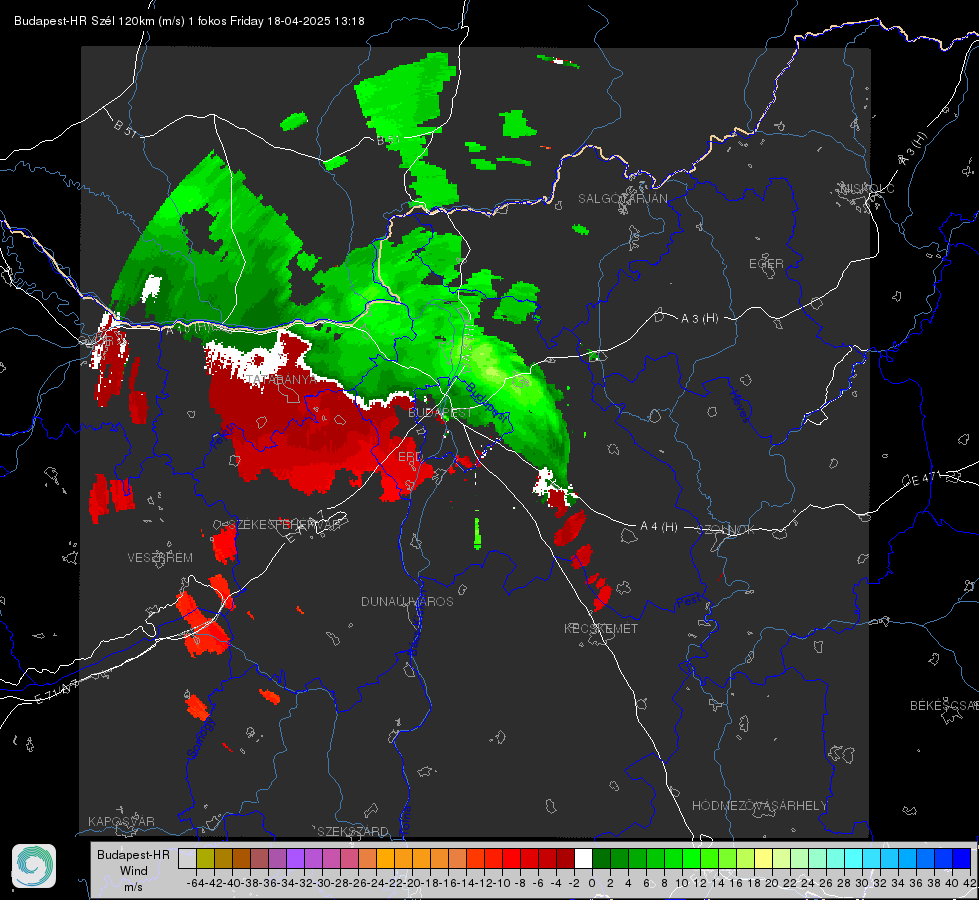The height and width of the screenshot is (900, 979).
Task: Click the EGER city label
Action: tap(766, 264)
